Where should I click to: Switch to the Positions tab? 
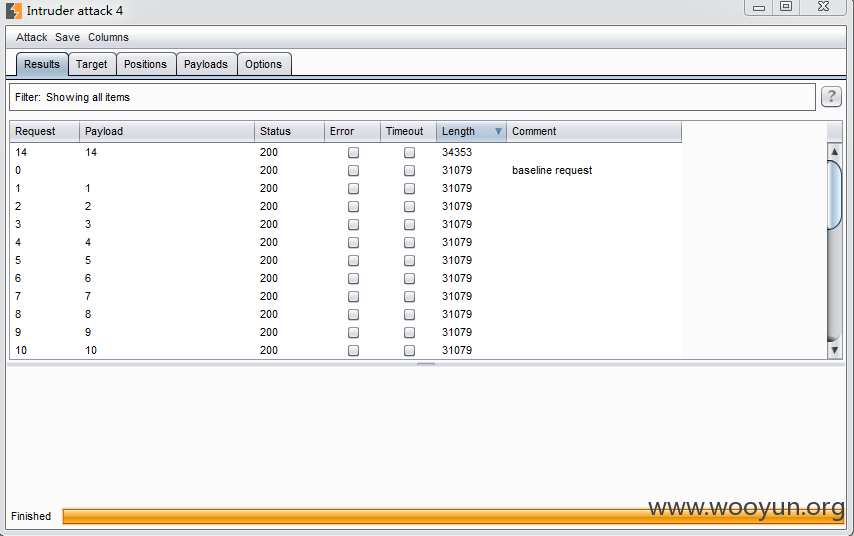[145, 64]
